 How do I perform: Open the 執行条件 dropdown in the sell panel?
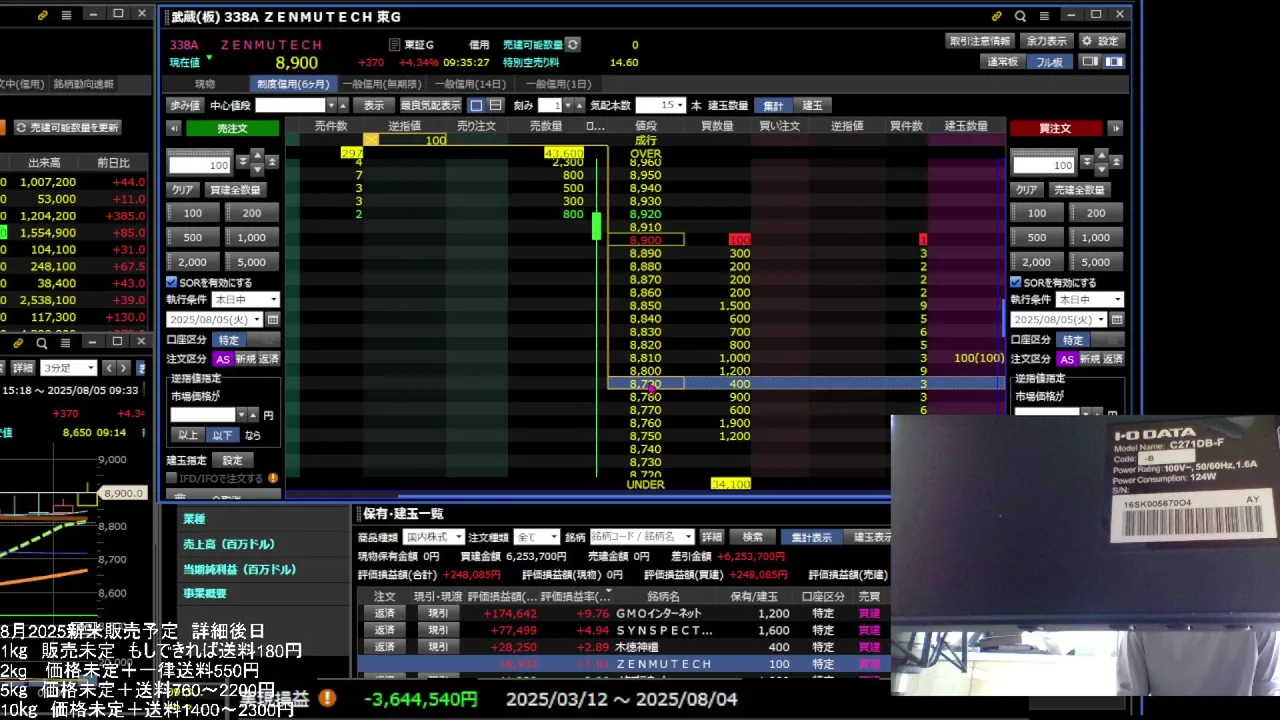(245, 300)
